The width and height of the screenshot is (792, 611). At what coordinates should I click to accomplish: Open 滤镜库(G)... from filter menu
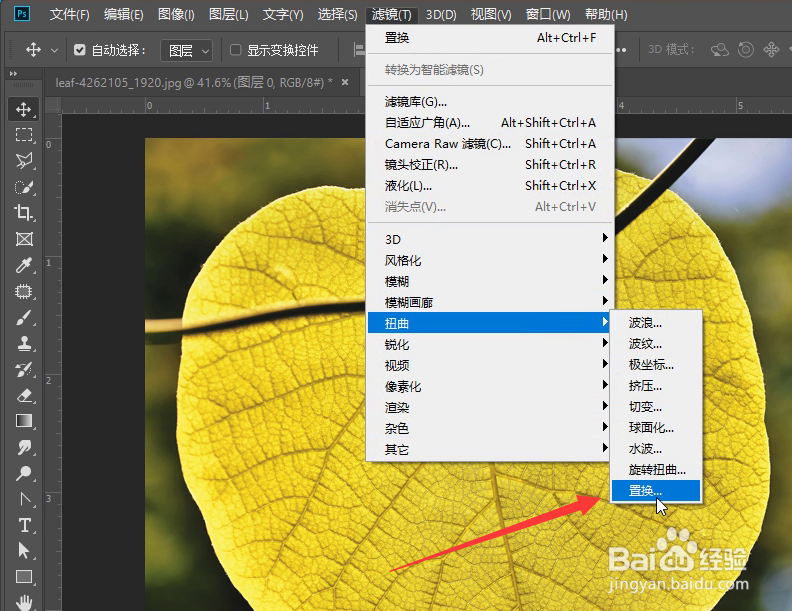tap(489, 102)
